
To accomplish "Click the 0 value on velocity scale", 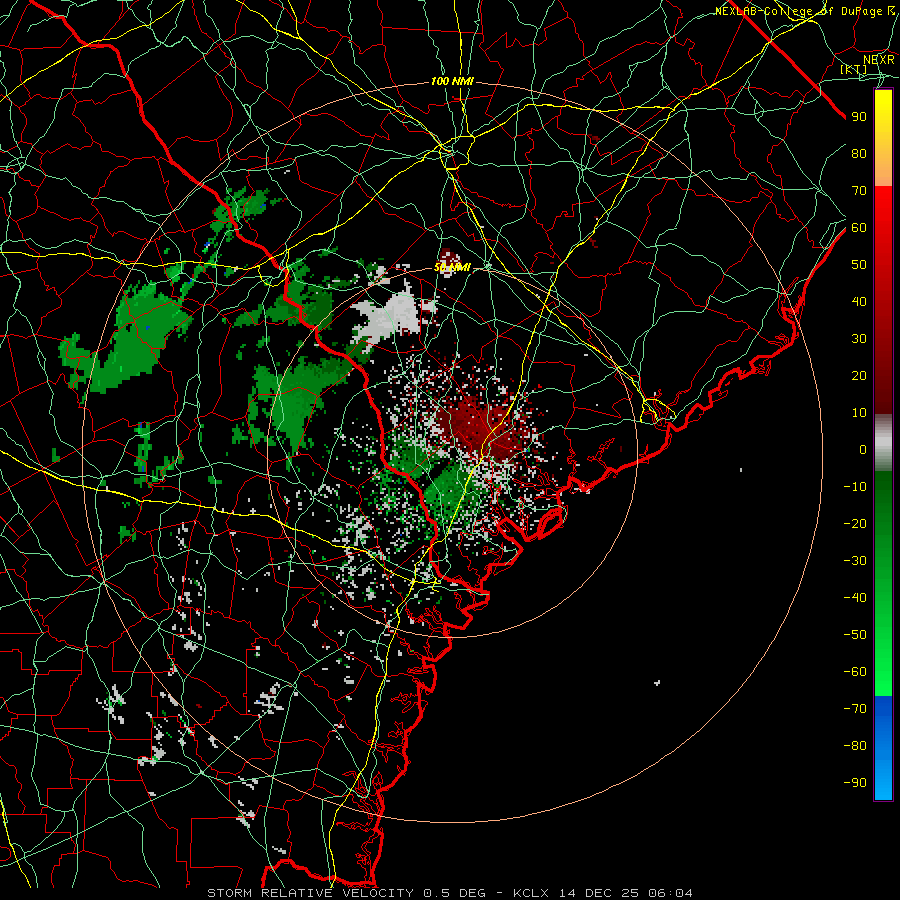I will pyautogui.click(x=863, y=450).
